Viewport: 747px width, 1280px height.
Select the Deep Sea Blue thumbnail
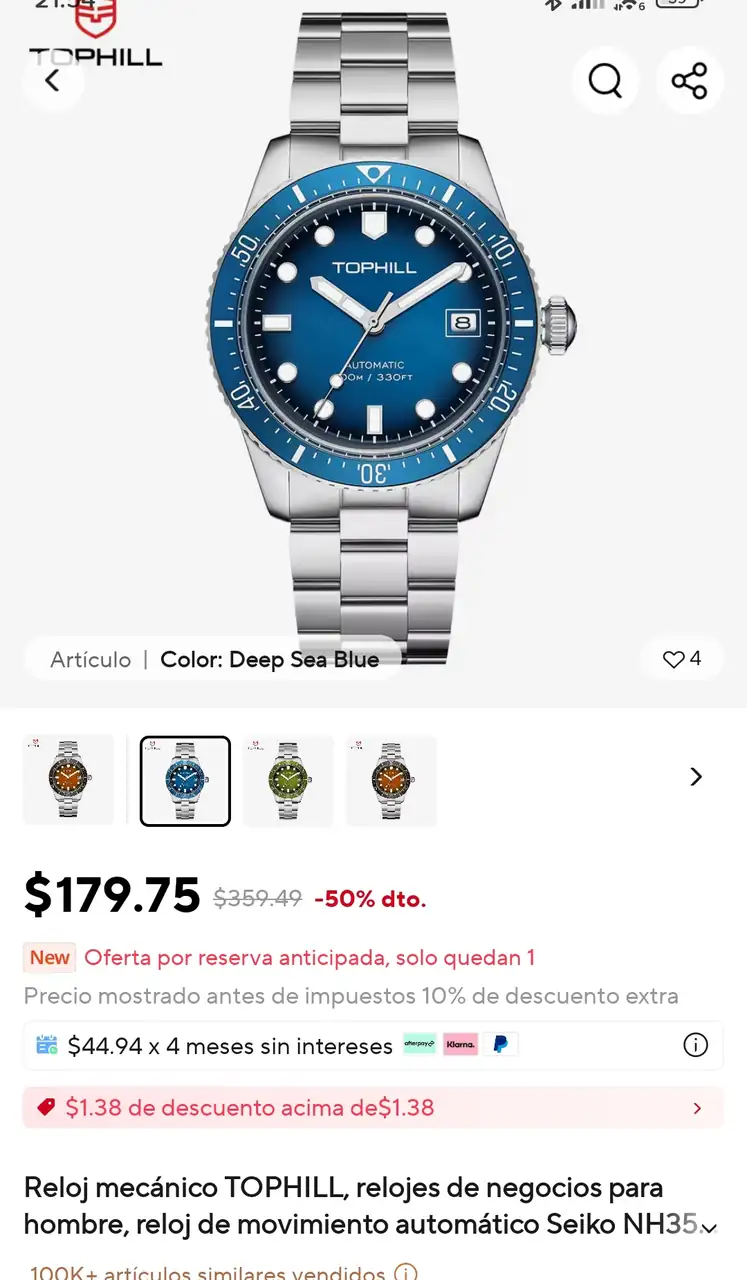pos(185,781)
